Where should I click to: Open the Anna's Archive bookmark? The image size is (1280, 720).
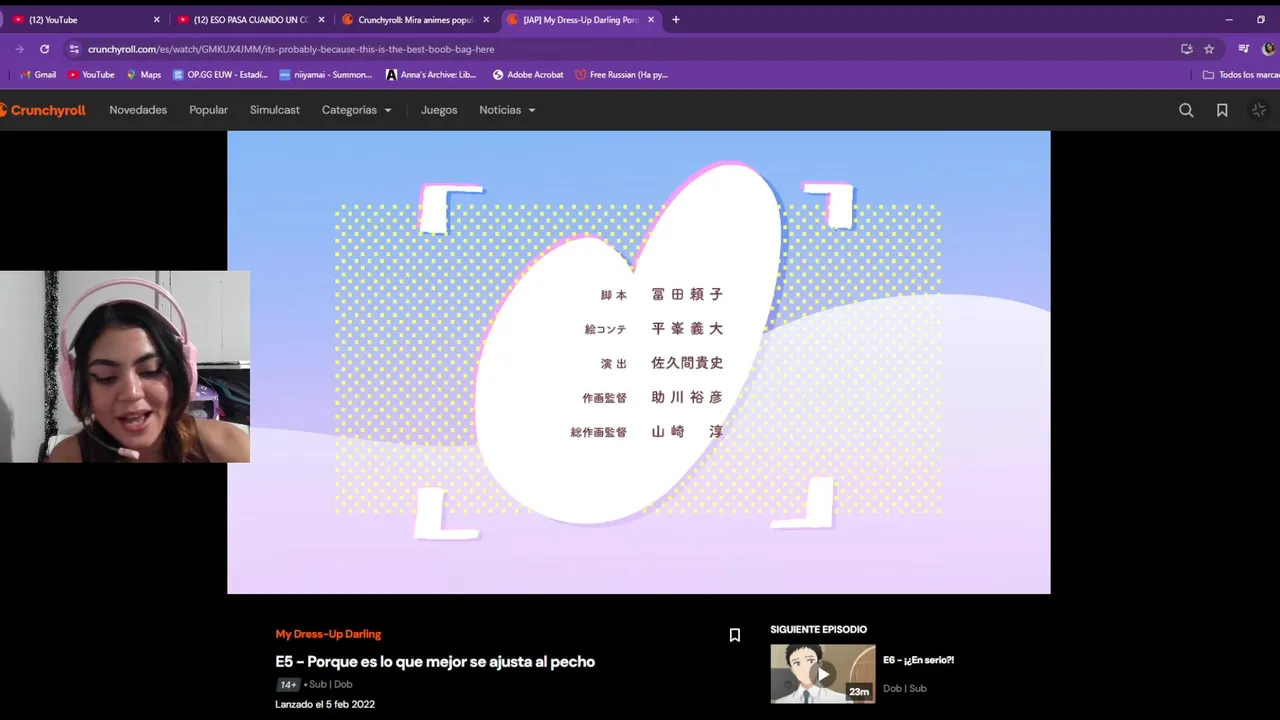[x=431, y=74]
